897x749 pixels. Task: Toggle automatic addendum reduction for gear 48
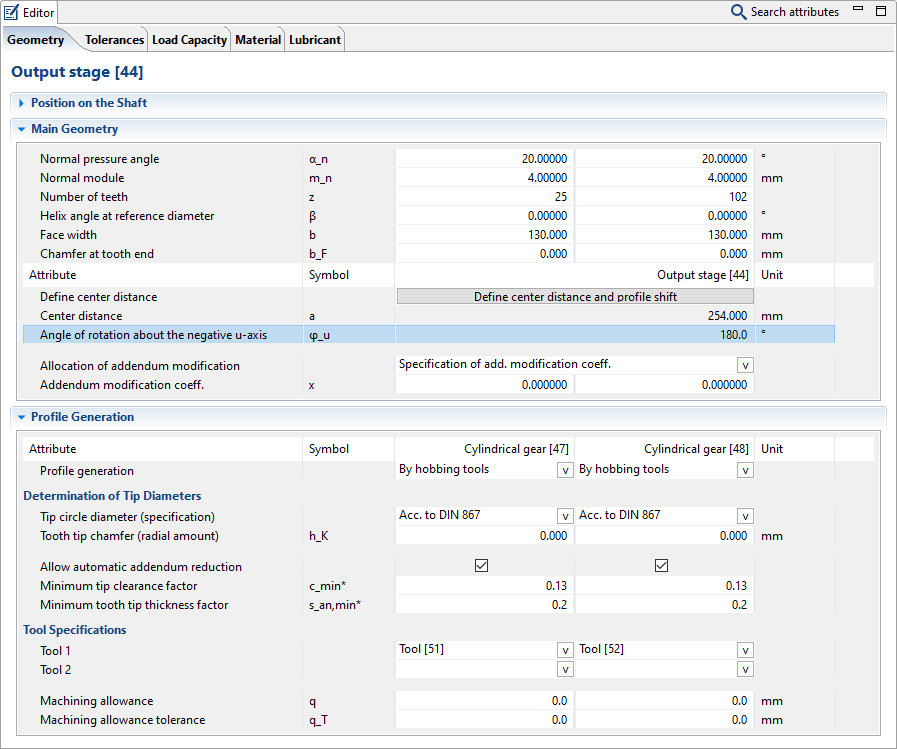coord(661,566)
